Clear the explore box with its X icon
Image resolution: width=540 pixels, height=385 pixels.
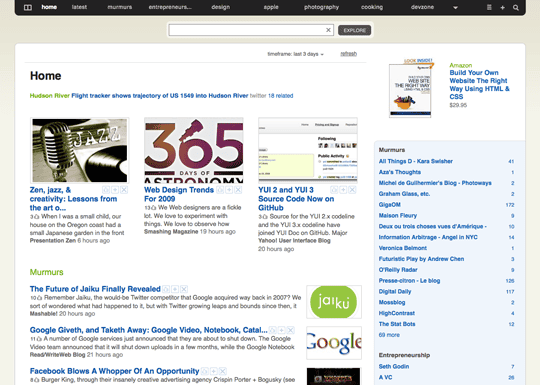tap(328, 30)
